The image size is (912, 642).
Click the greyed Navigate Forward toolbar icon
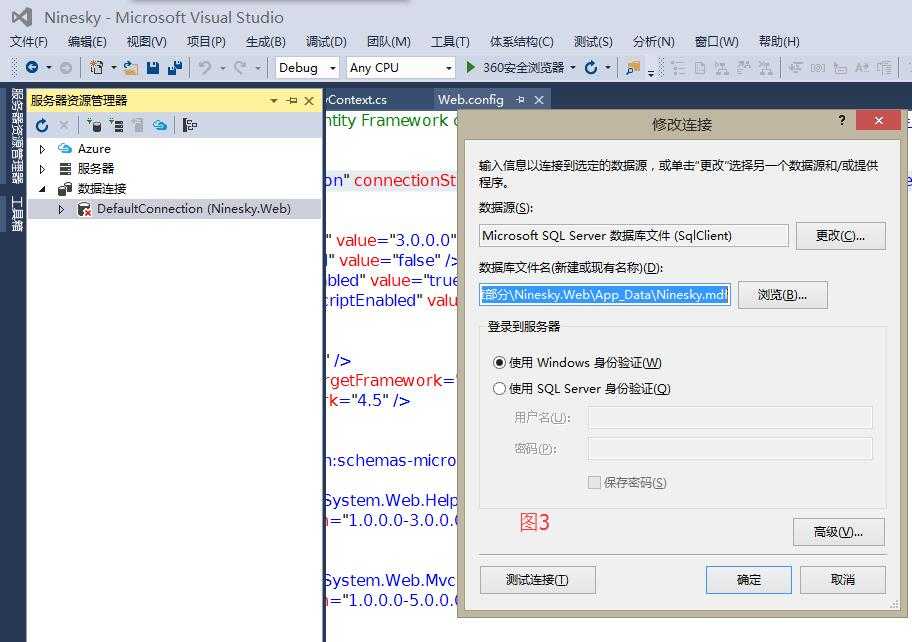point(66,68)
